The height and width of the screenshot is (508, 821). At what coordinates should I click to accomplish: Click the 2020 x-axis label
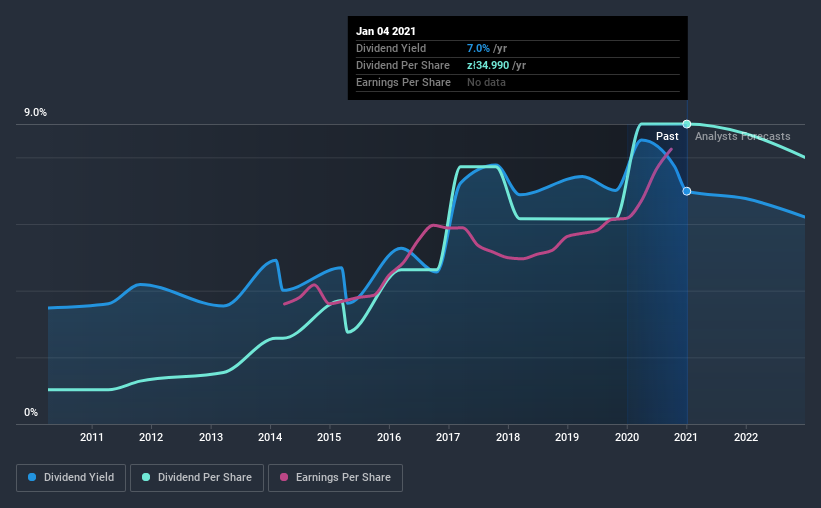coord(627,437)
